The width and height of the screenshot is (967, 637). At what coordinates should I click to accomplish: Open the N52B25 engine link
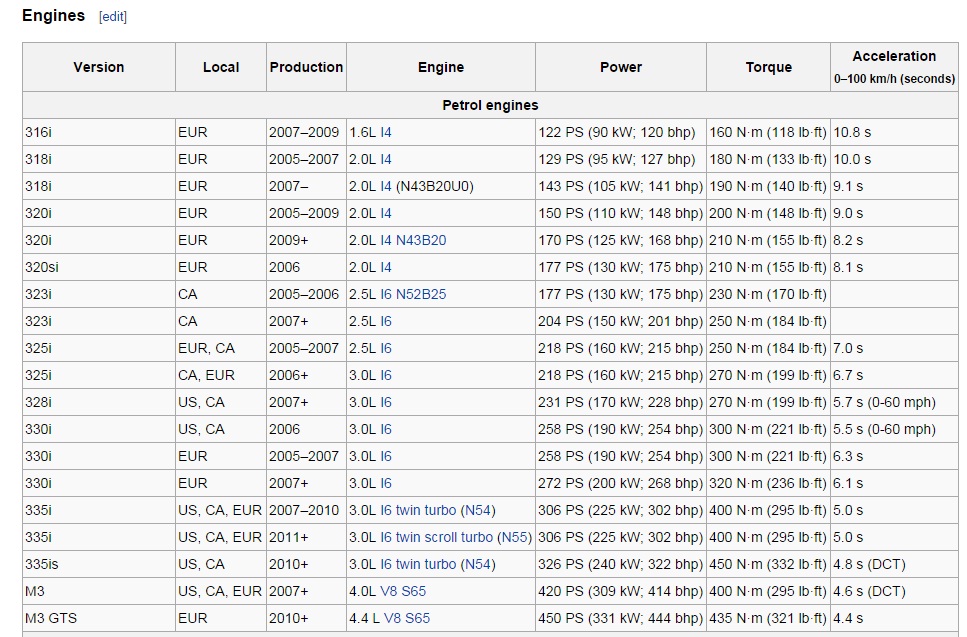pos(421,294)
